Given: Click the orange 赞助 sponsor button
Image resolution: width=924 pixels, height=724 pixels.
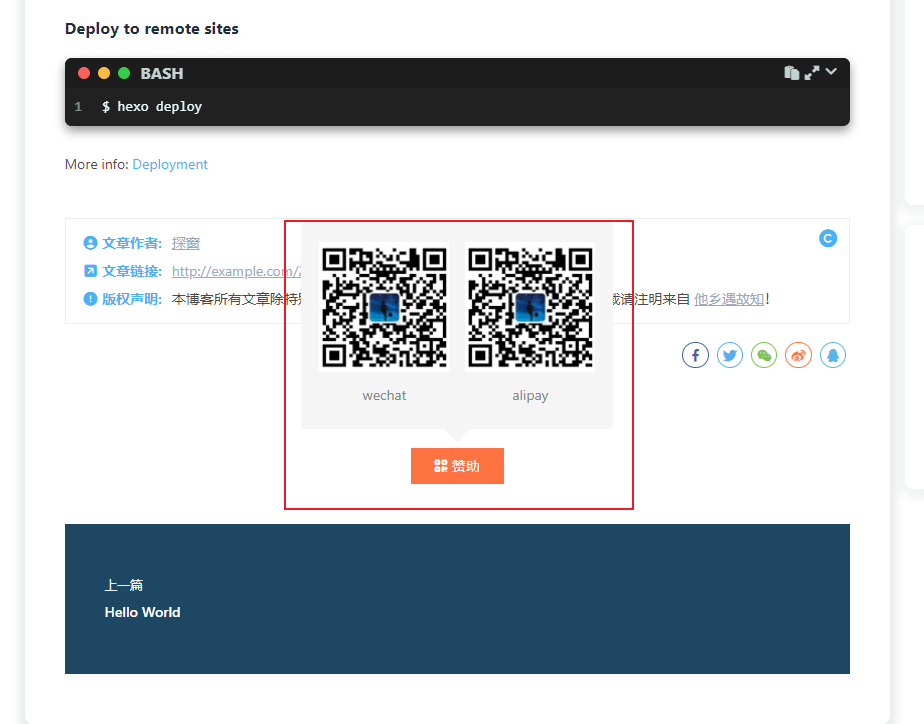Looking at the screenshot, I should click(x=457, y=466).
